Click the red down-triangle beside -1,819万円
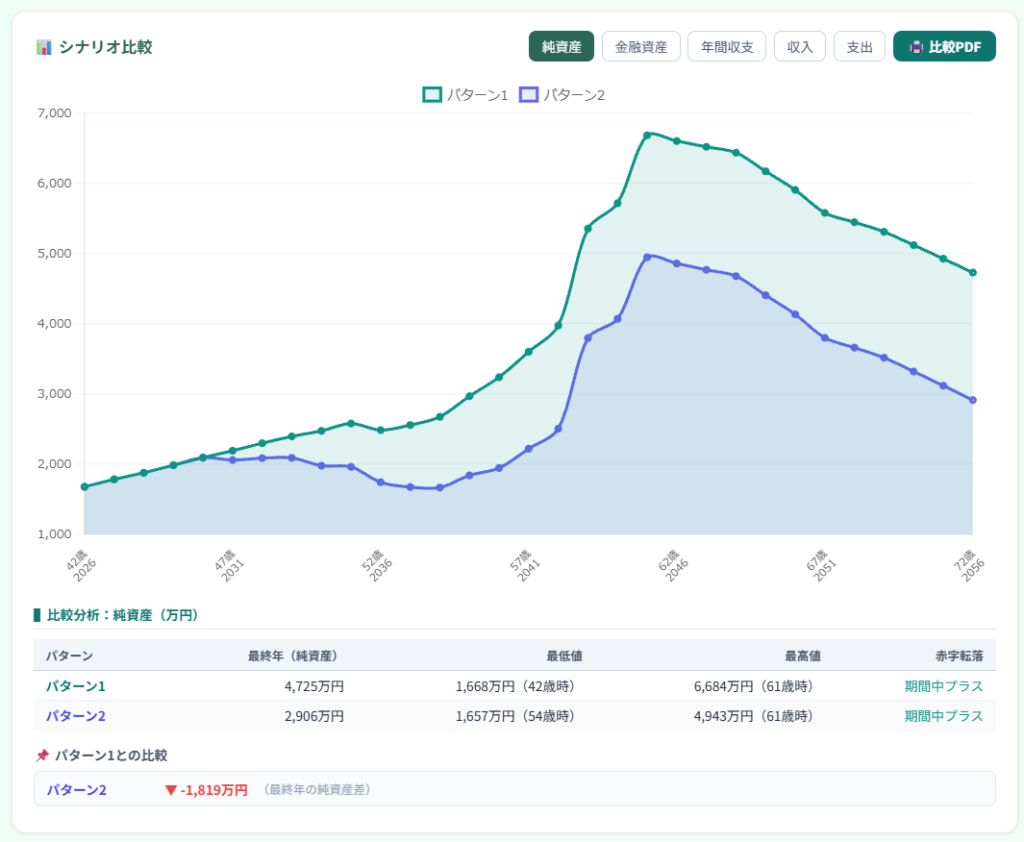 tap(171, 790)
